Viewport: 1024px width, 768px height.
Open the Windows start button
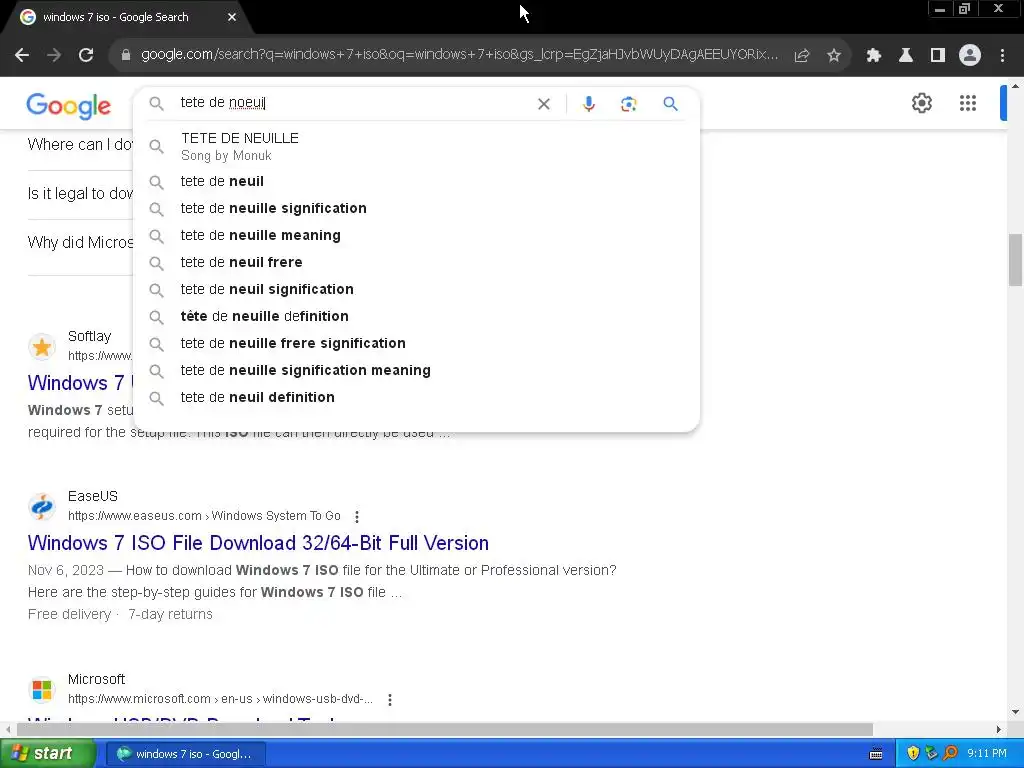click(48, 754)
